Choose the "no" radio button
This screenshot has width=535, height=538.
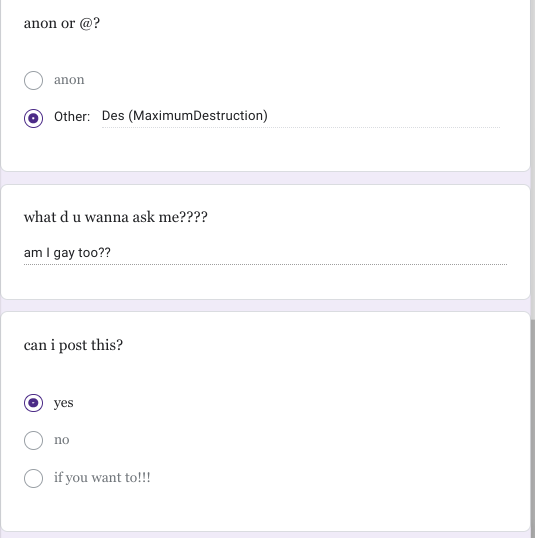[x=33, y=440]
